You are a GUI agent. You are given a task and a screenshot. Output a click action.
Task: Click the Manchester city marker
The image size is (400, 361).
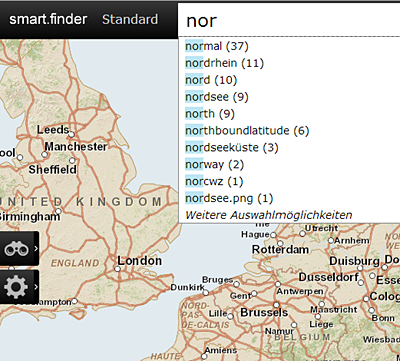tap(44, 155)
